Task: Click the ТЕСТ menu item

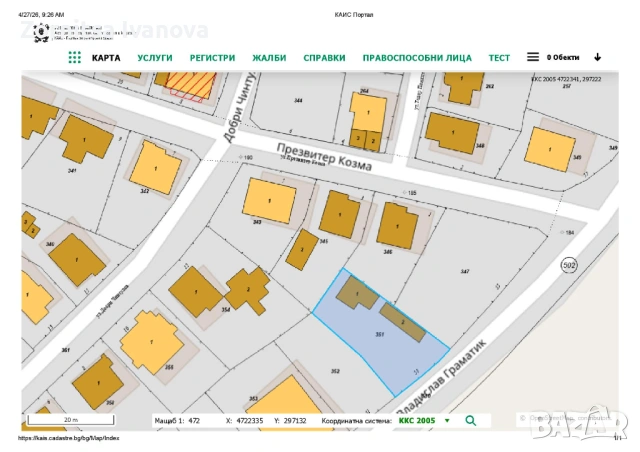Action: (499, 58)
